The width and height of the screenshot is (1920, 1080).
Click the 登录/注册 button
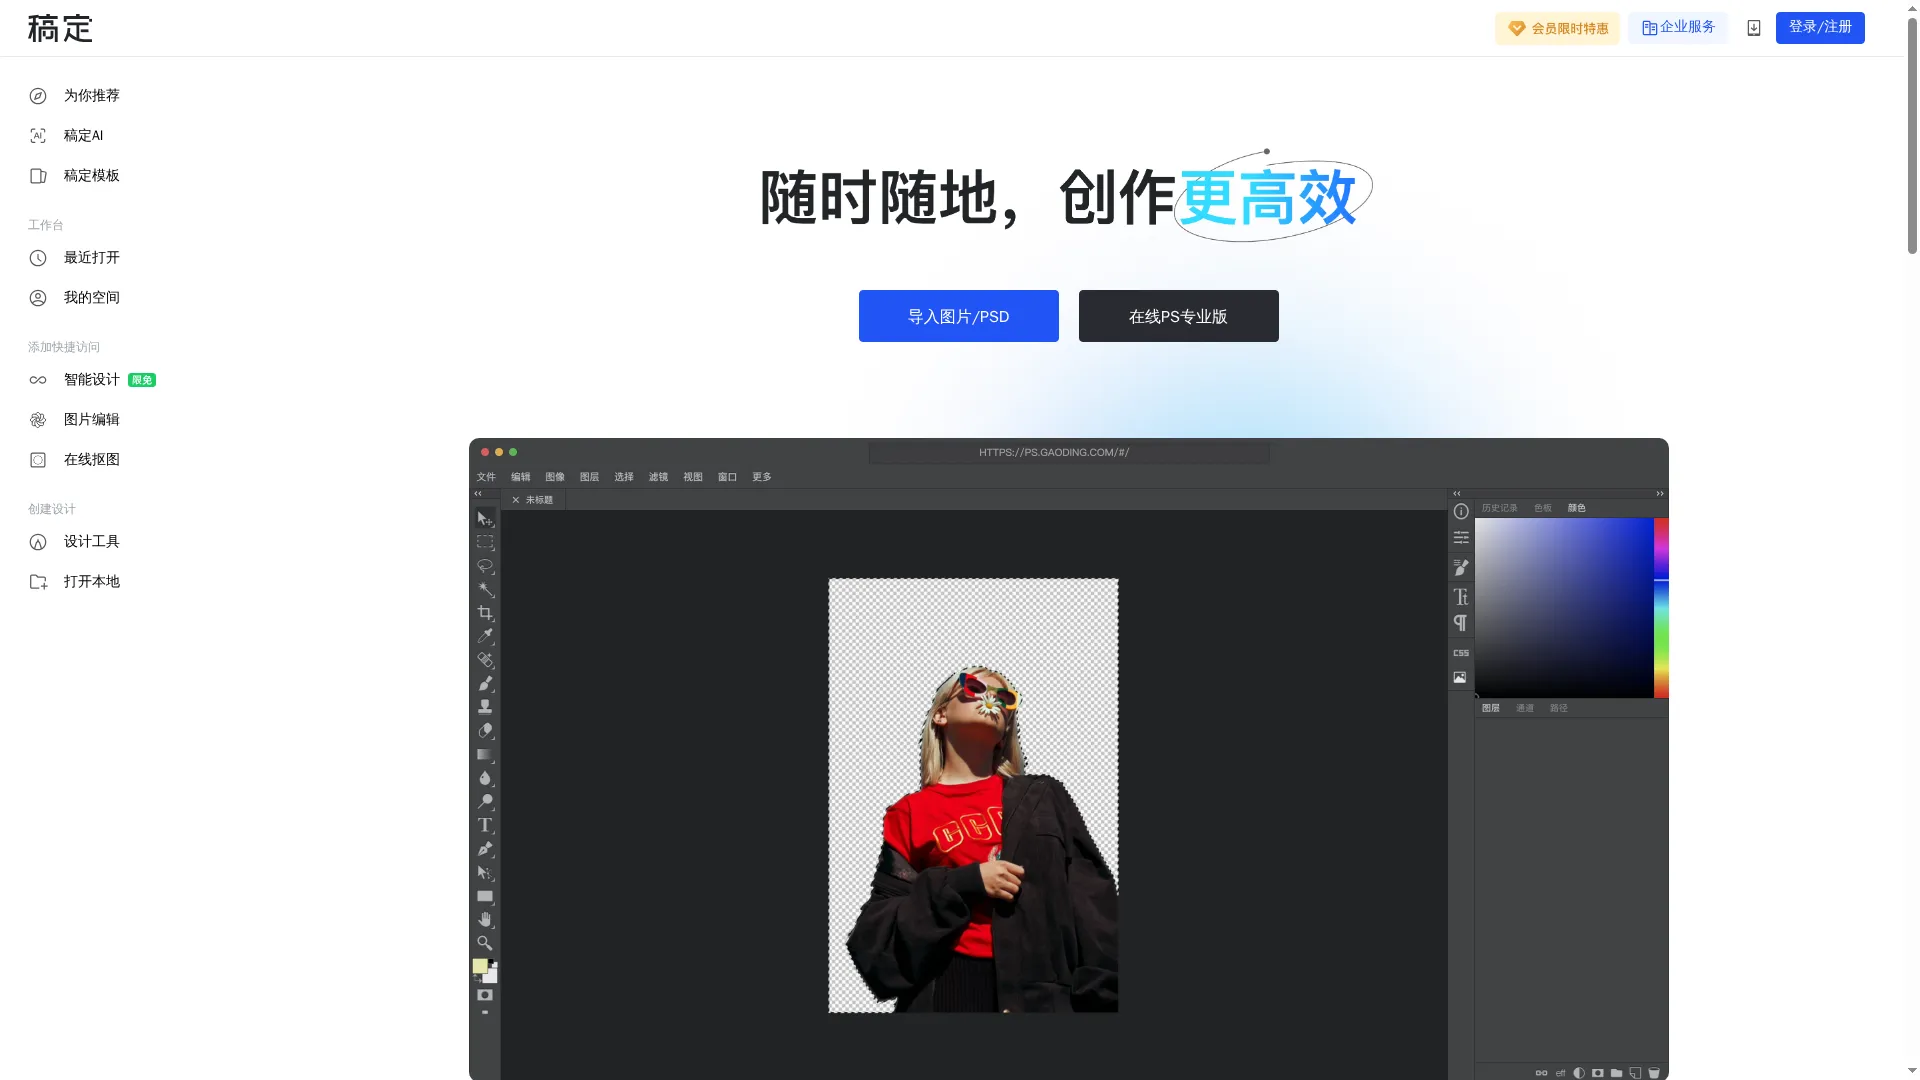click(x=1820, y=27)
